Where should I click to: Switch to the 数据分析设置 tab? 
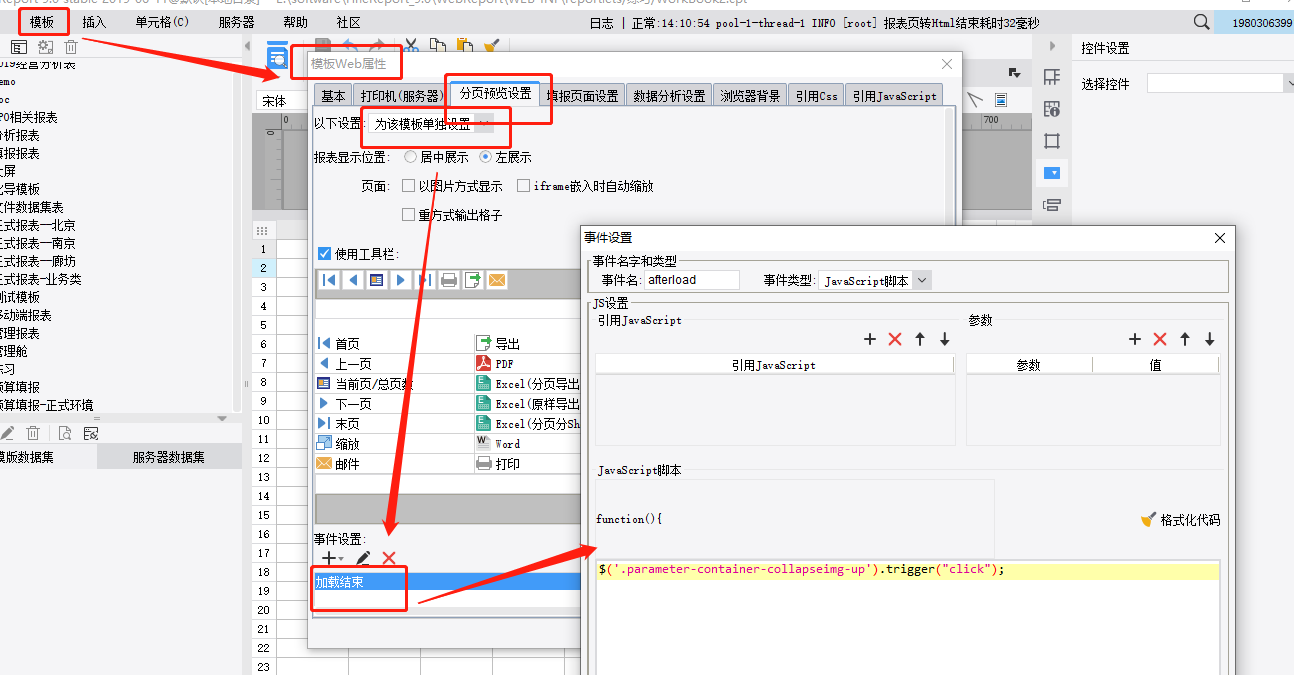pos(669,96)
